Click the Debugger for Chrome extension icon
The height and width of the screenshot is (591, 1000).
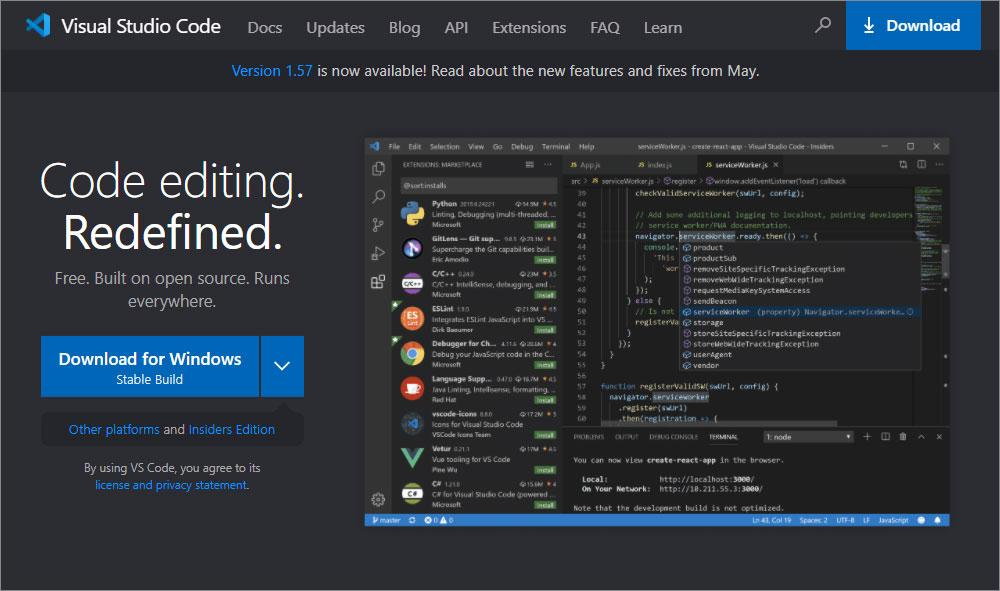tap(413, 353)
